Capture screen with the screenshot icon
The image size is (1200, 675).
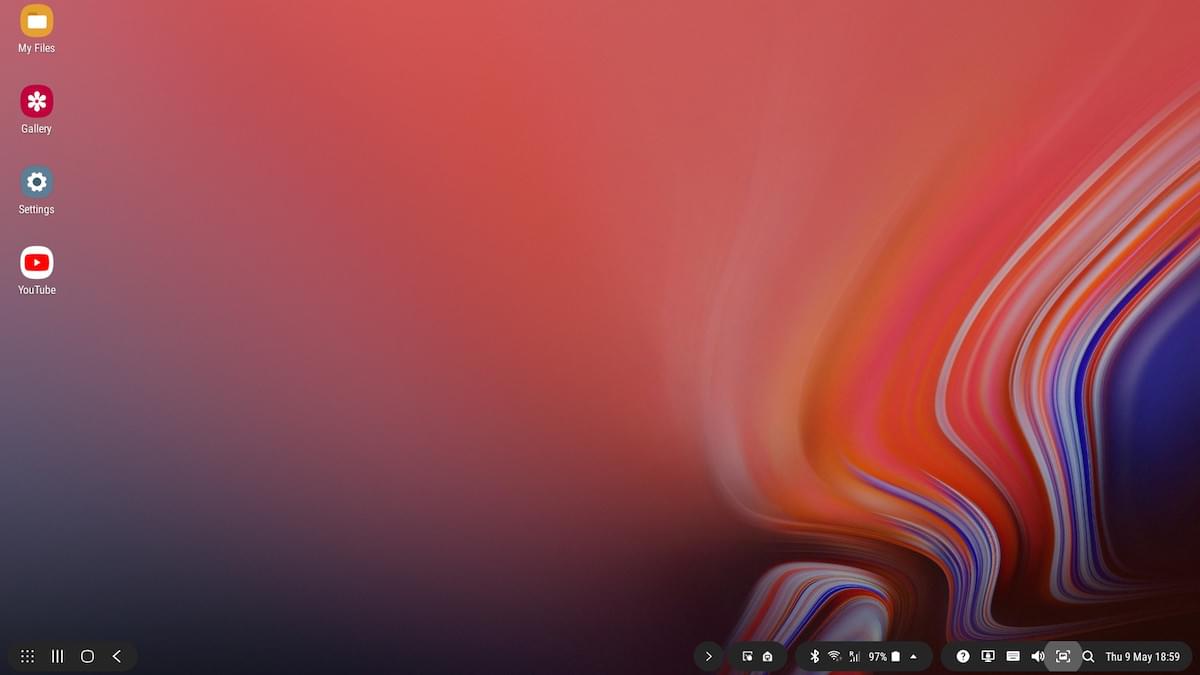pos(1063,656)
